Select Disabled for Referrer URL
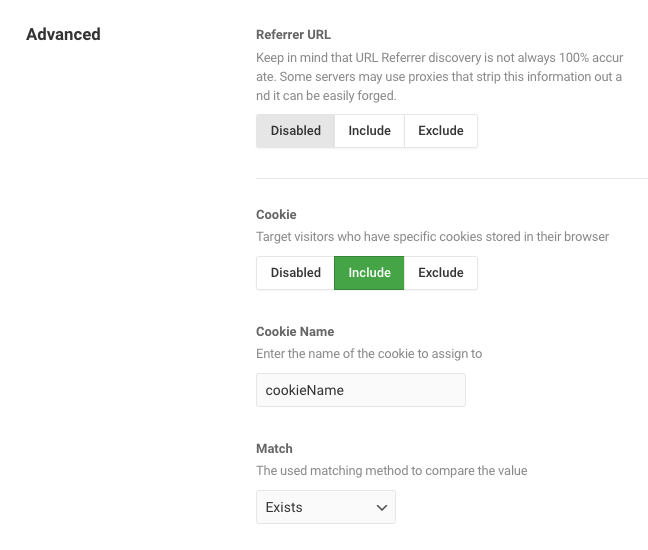Viewport: 648px width, 550px height. tap(295, 131)
